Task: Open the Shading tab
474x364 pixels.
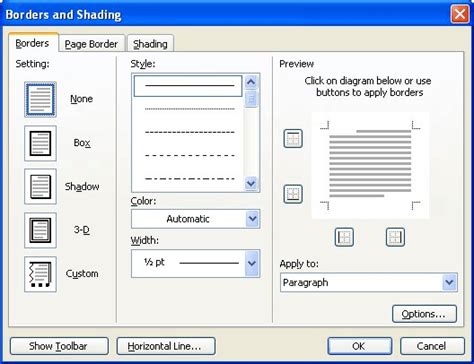Action: (x=150, y=44)
